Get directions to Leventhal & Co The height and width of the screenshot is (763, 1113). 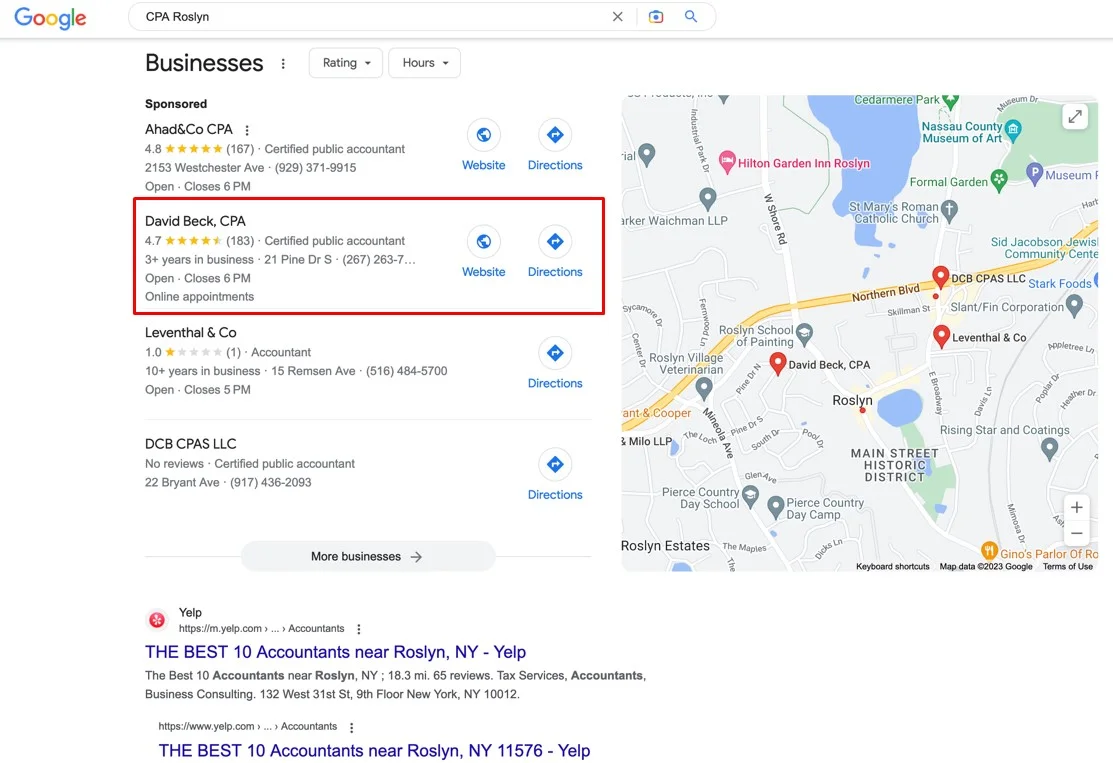555,353
